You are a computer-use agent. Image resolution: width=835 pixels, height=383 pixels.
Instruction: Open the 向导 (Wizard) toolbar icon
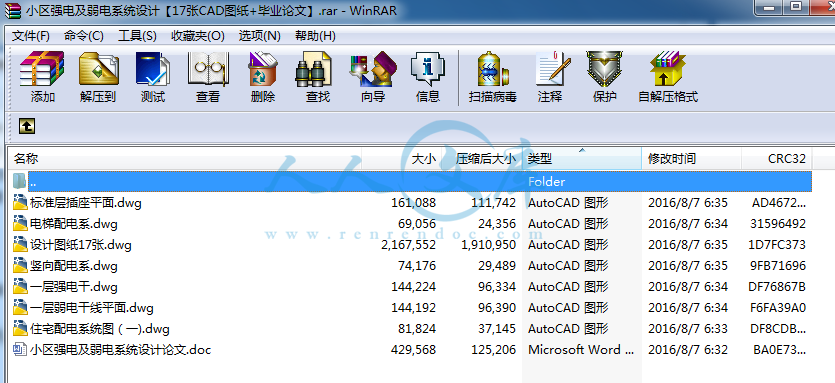373,69
